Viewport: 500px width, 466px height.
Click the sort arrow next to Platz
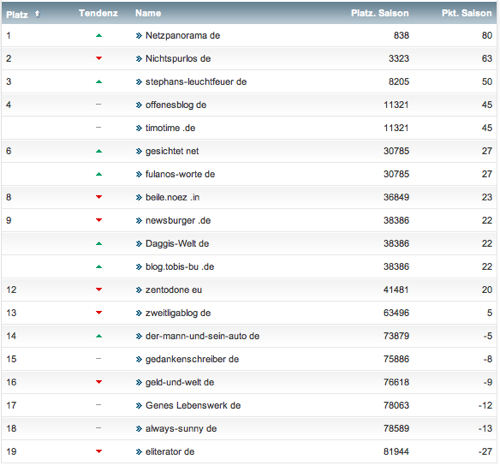pyautogui.click(x=37, y=14)
